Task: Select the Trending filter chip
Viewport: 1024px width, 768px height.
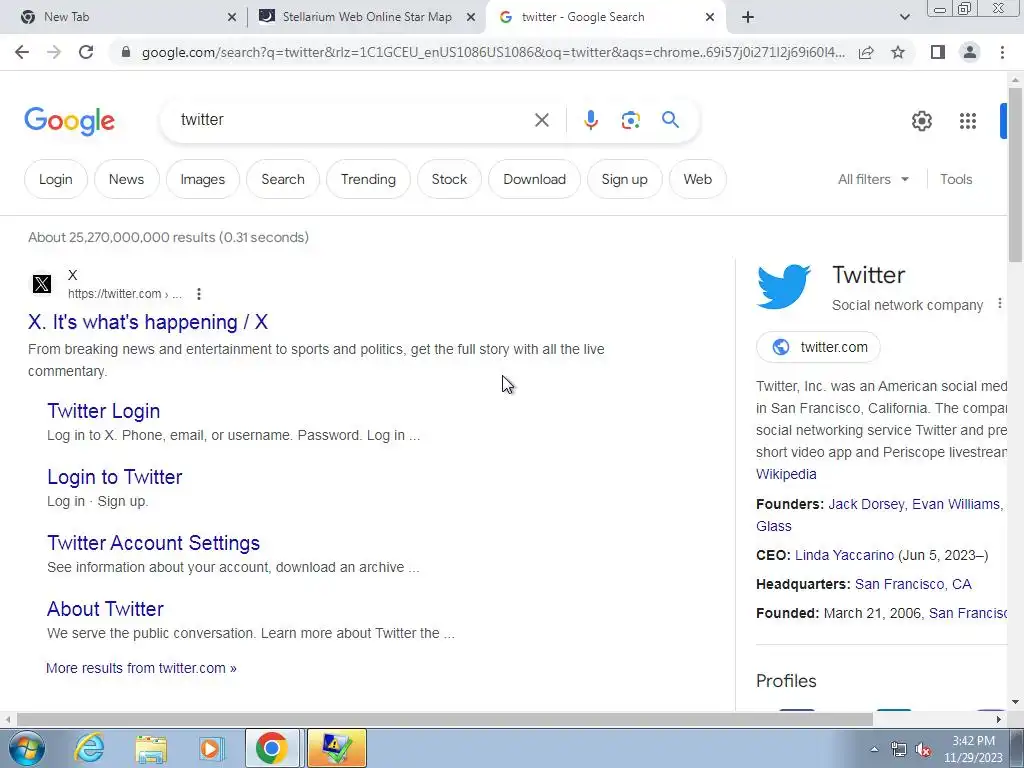Action: click(368, 179)
